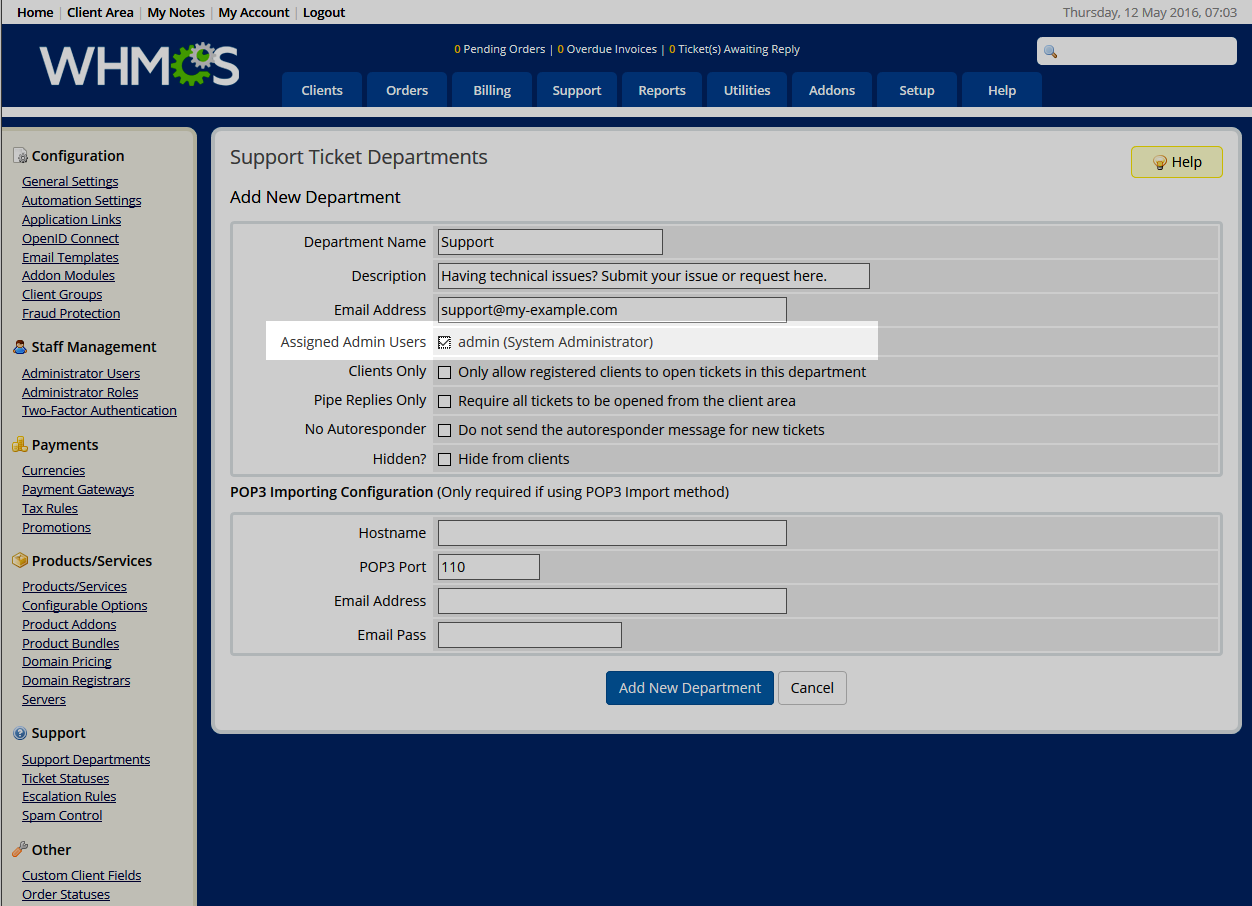This screenshot has height=906, width=1252.
Task: Click the Staff Management person icon
Action: tap(20, 347)
